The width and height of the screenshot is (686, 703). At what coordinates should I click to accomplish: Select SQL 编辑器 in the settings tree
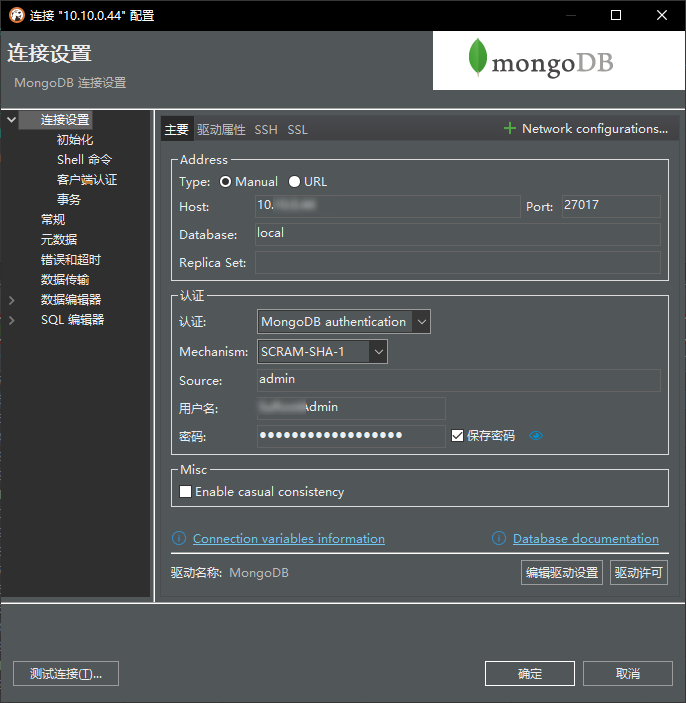[73, 320]
